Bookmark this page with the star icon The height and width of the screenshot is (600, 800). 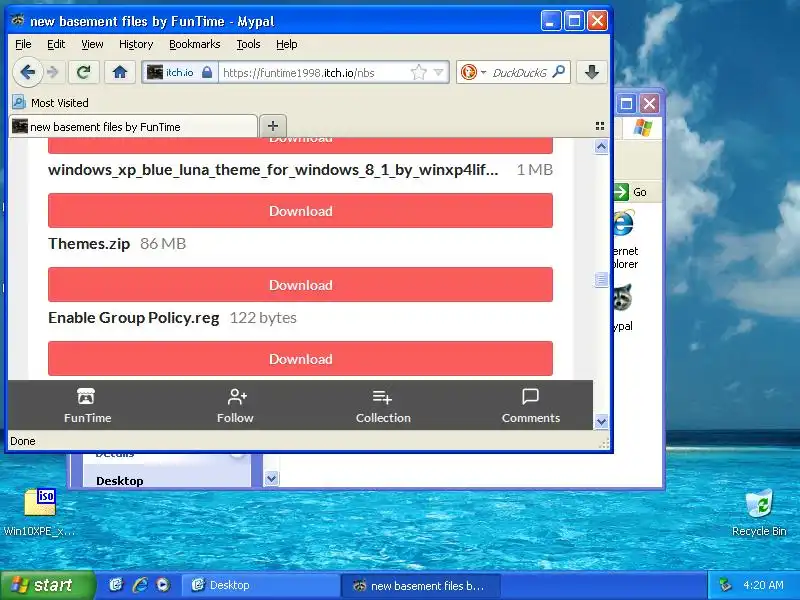pos(418,72)
